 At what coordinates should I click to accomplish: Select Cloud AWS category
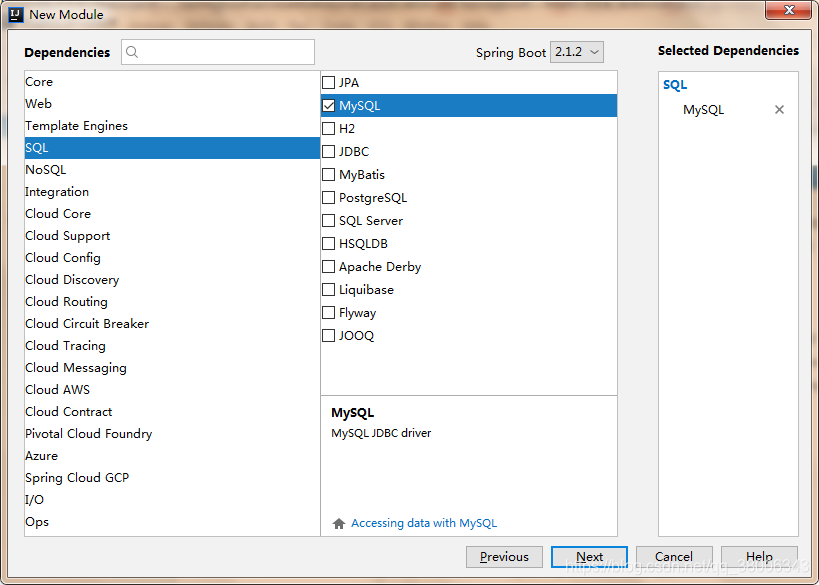pyautogui.click(x=172, y=390)
